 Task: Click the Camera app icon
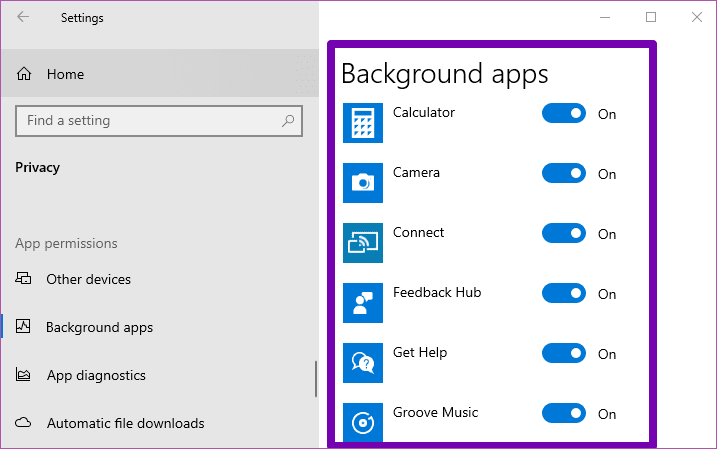click(363, 182)
